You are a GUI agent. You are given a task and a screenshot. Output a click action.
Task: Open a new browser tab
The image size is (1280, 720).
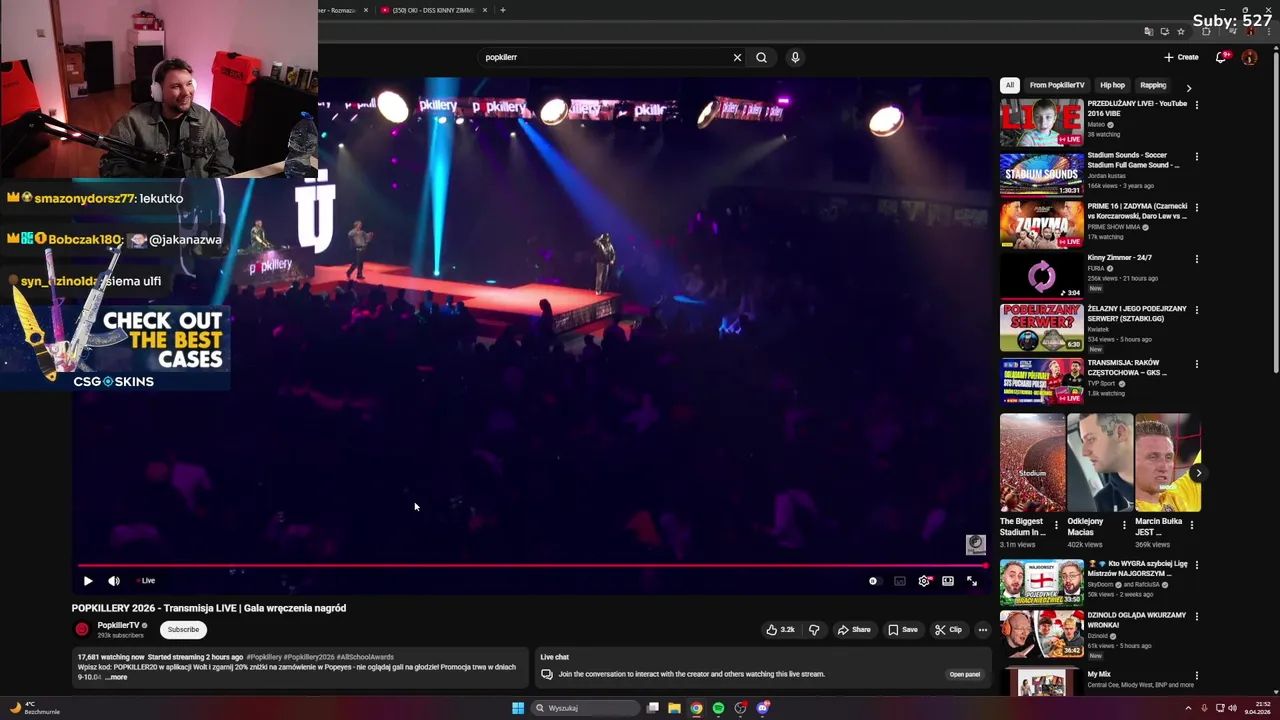(x=503, y=10)
